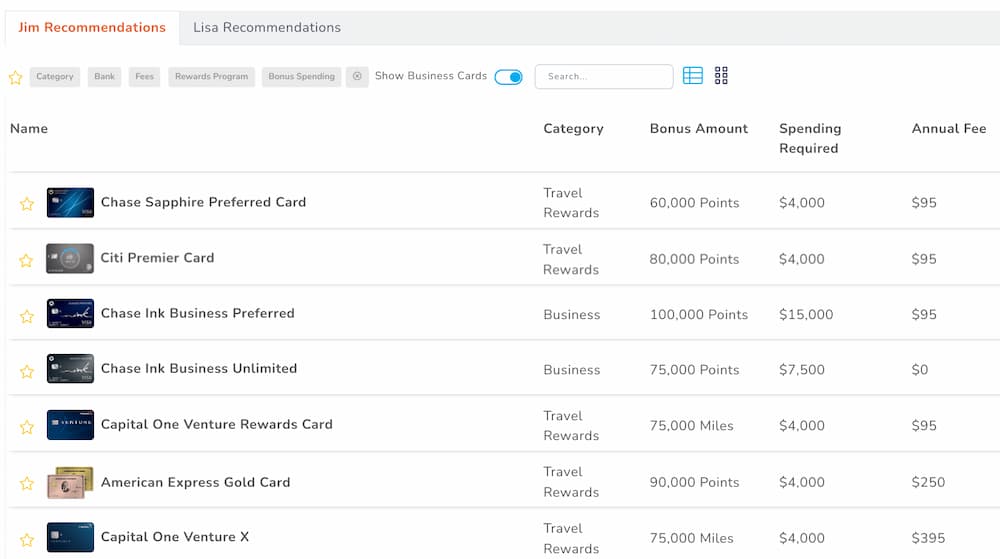Open Capital One Venture Rewards Card link

point(217,425)
